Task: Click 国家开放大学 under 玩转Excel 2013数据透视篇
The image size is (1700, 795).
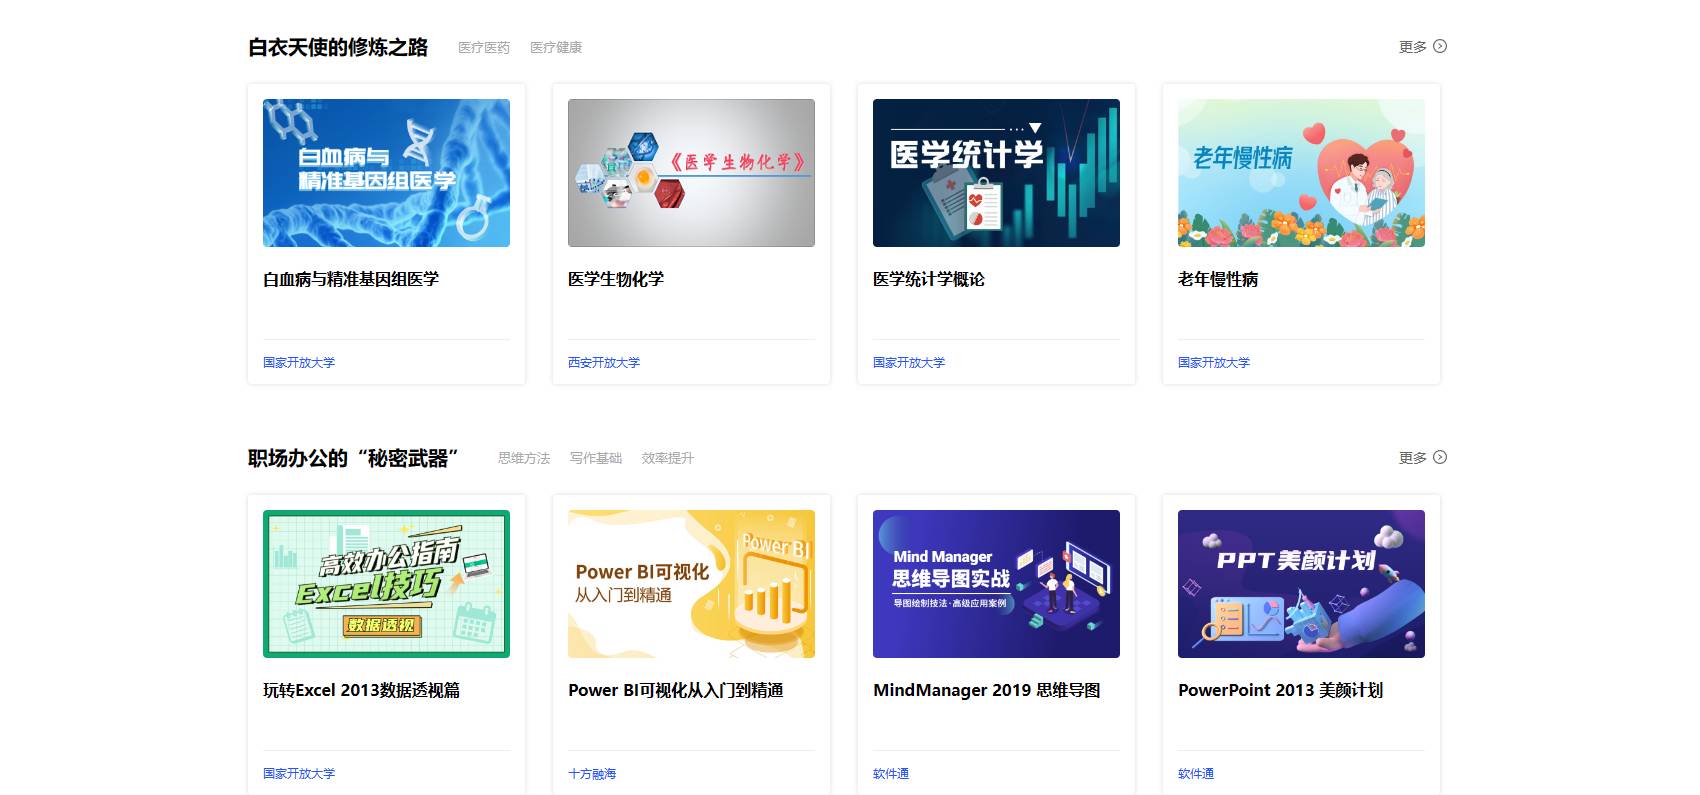Action: (299, 774)
